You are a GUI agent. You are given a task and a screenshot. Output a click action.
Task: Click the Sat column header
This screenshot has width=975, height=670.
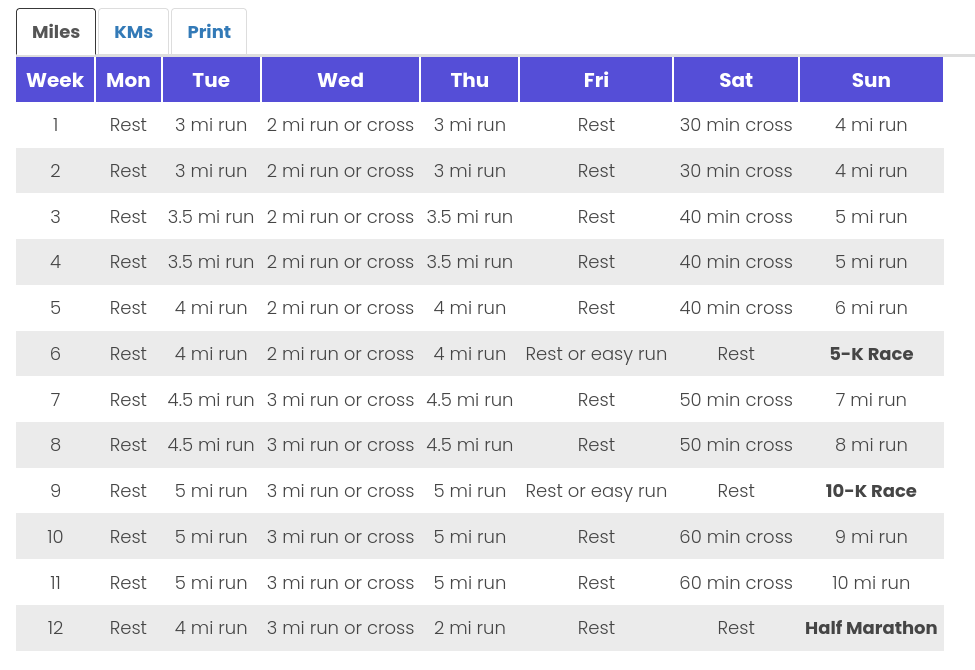736,80
